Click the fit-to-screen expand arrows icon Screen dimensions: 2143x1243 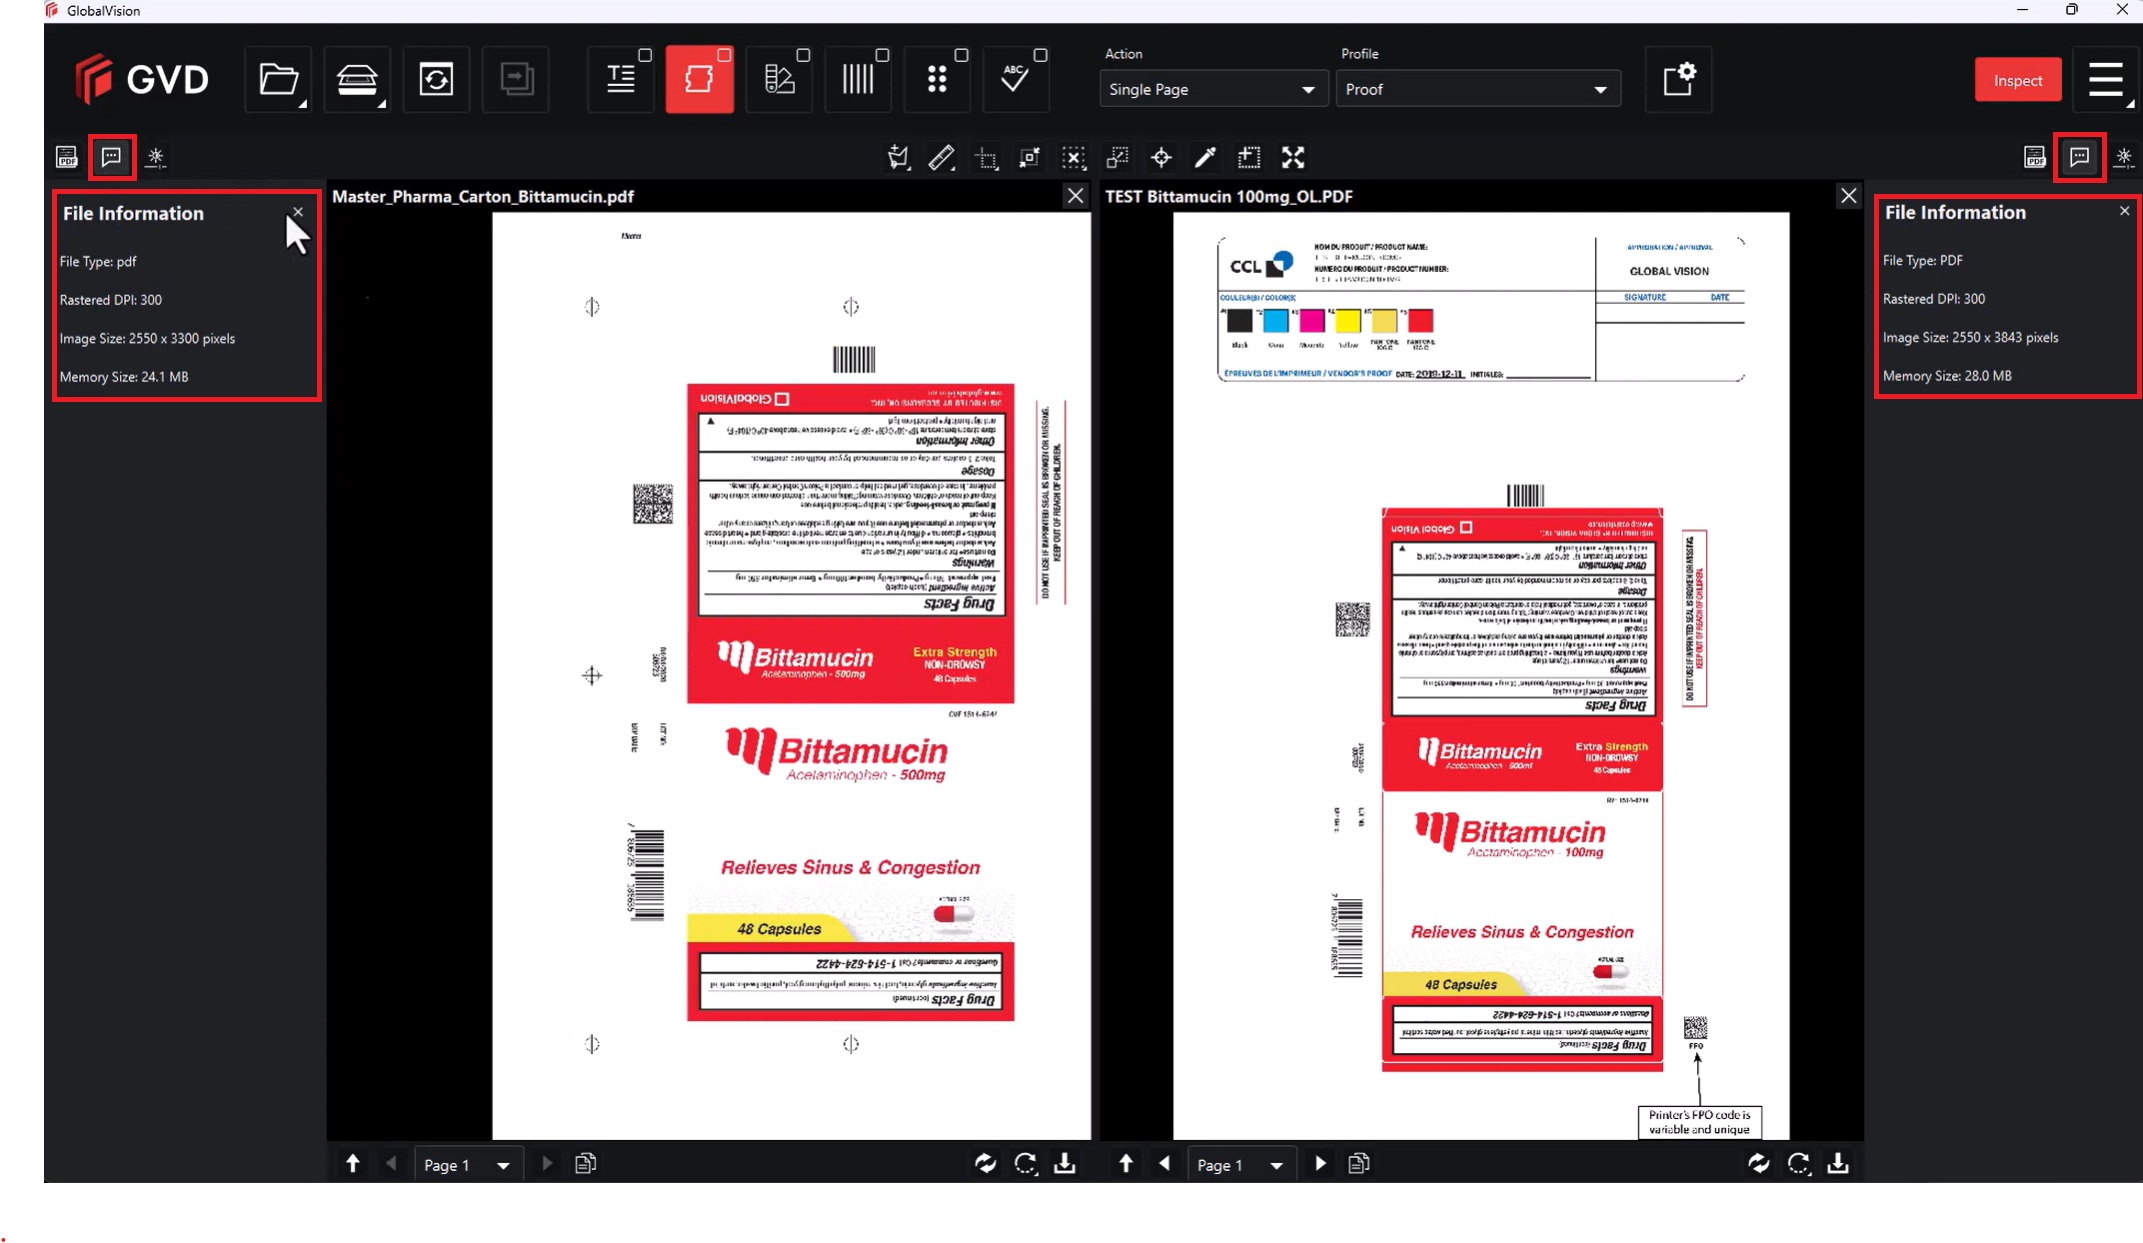[1293, 157]
